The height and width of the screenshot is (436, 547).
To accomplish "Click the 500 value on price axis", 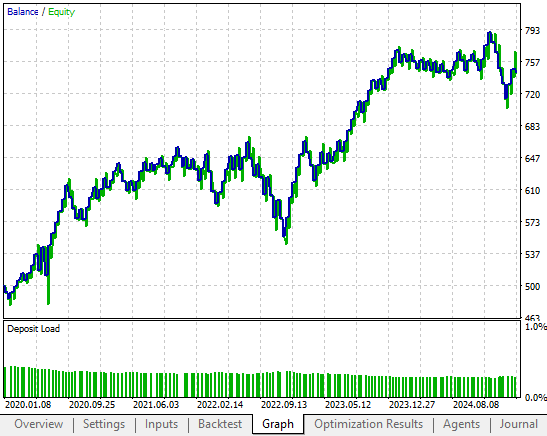I will click(532, 286).
